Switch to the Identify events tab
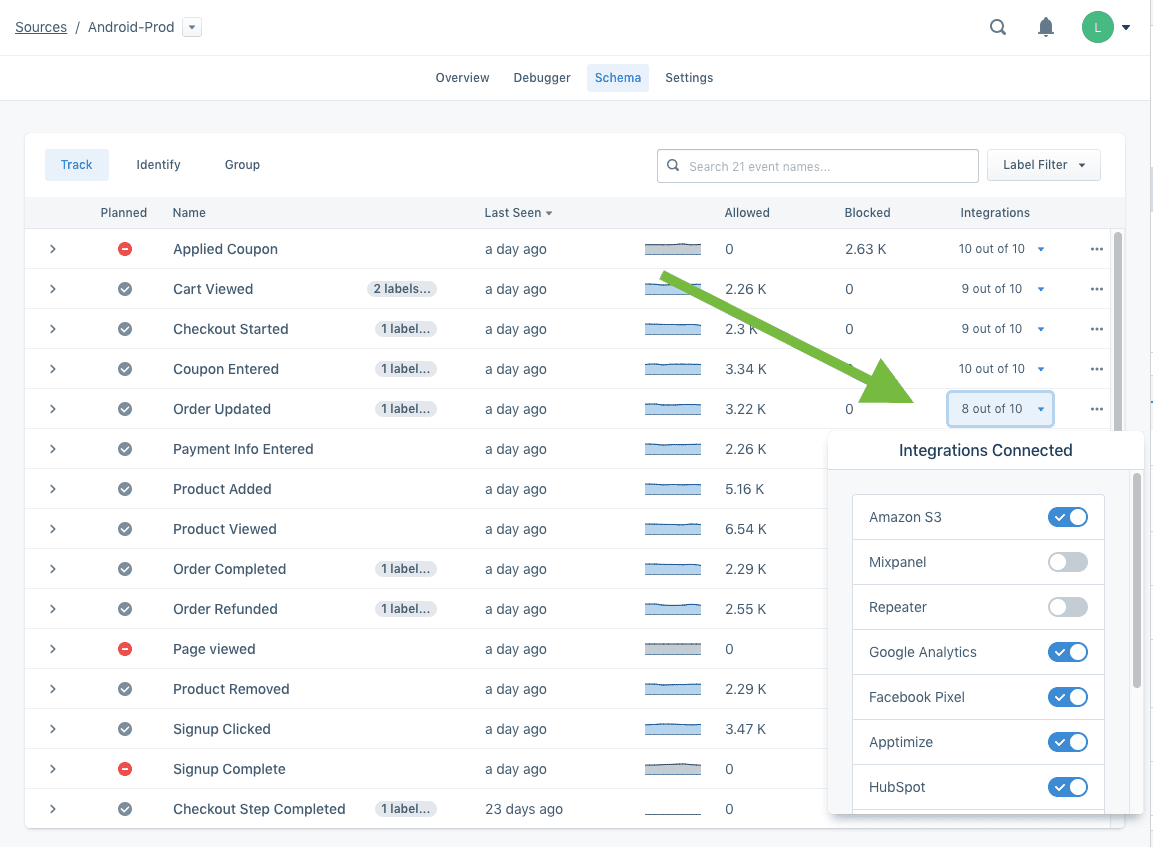The height and width of the screenshot is (847, 1153). click(158, 164)
